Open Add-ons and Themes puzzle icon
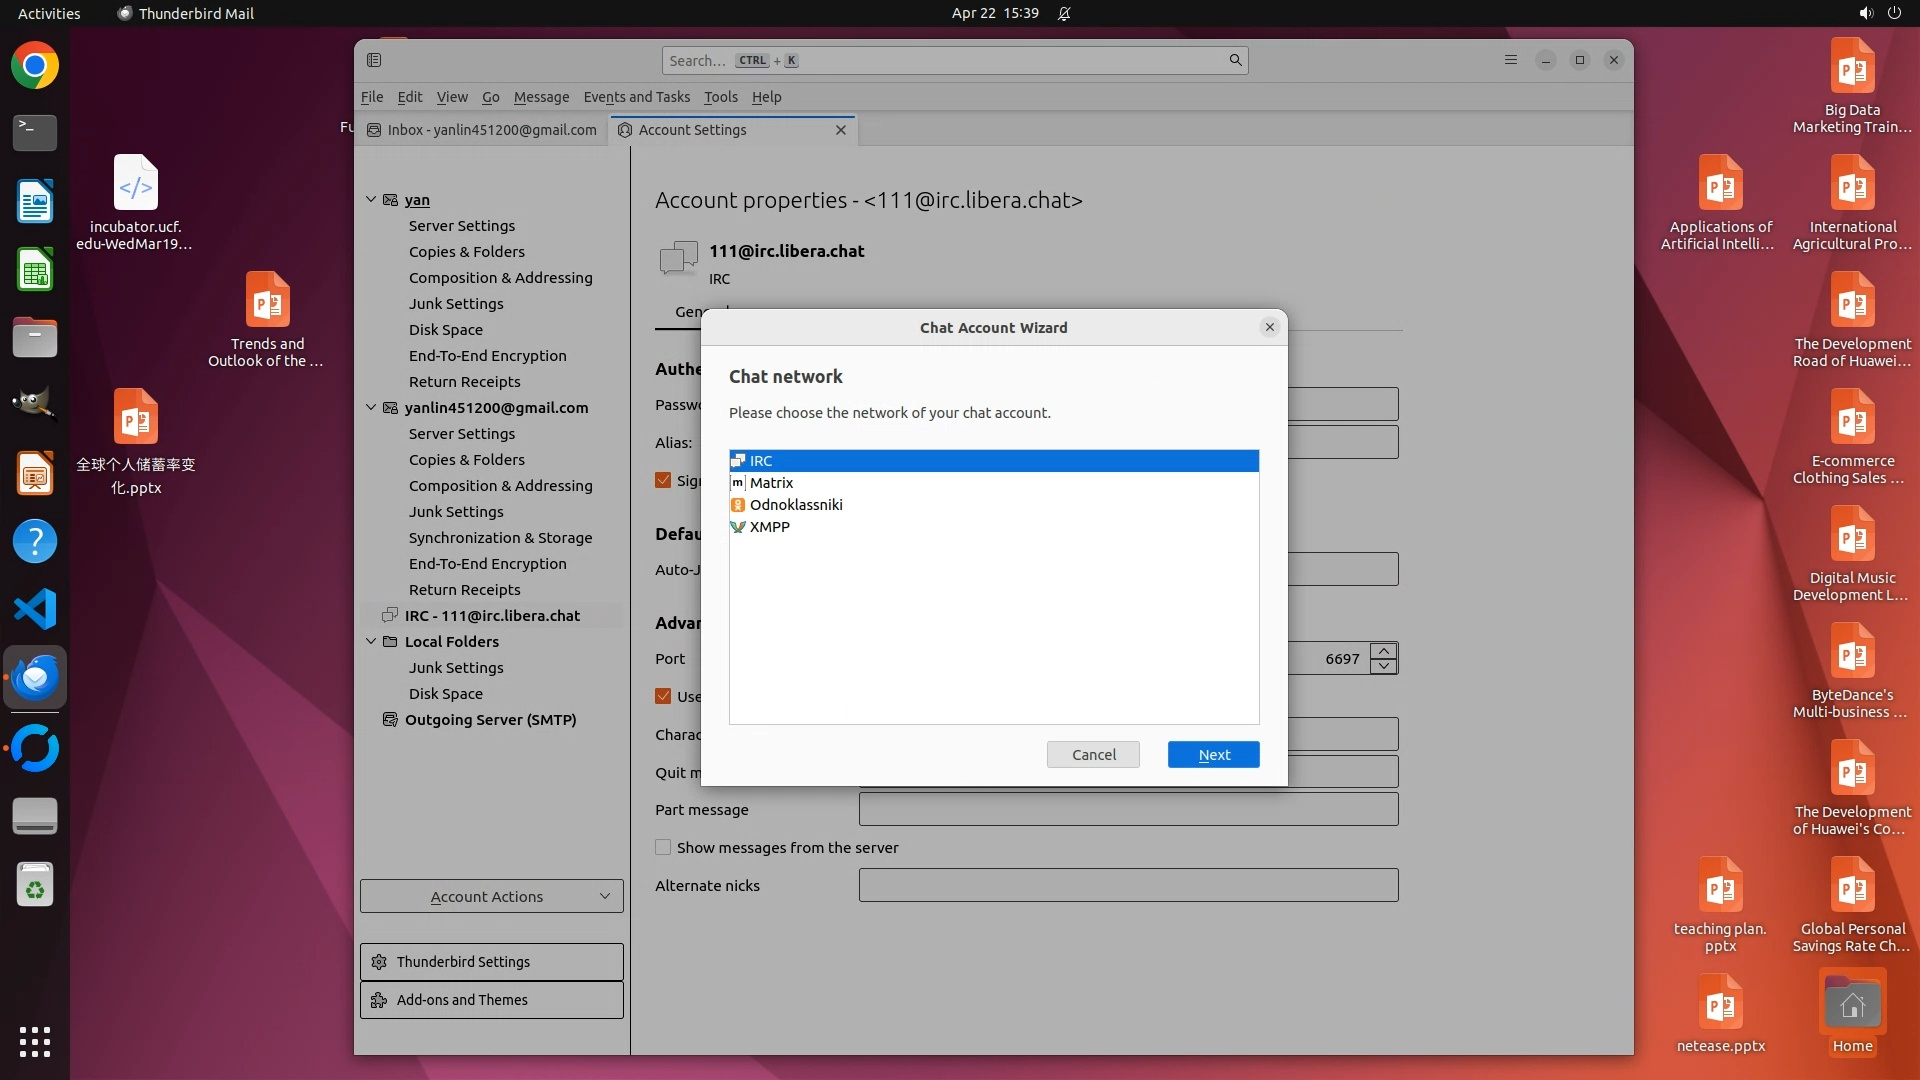The width and height of the screenshot is (1920, 1080). pos(379,1000)
